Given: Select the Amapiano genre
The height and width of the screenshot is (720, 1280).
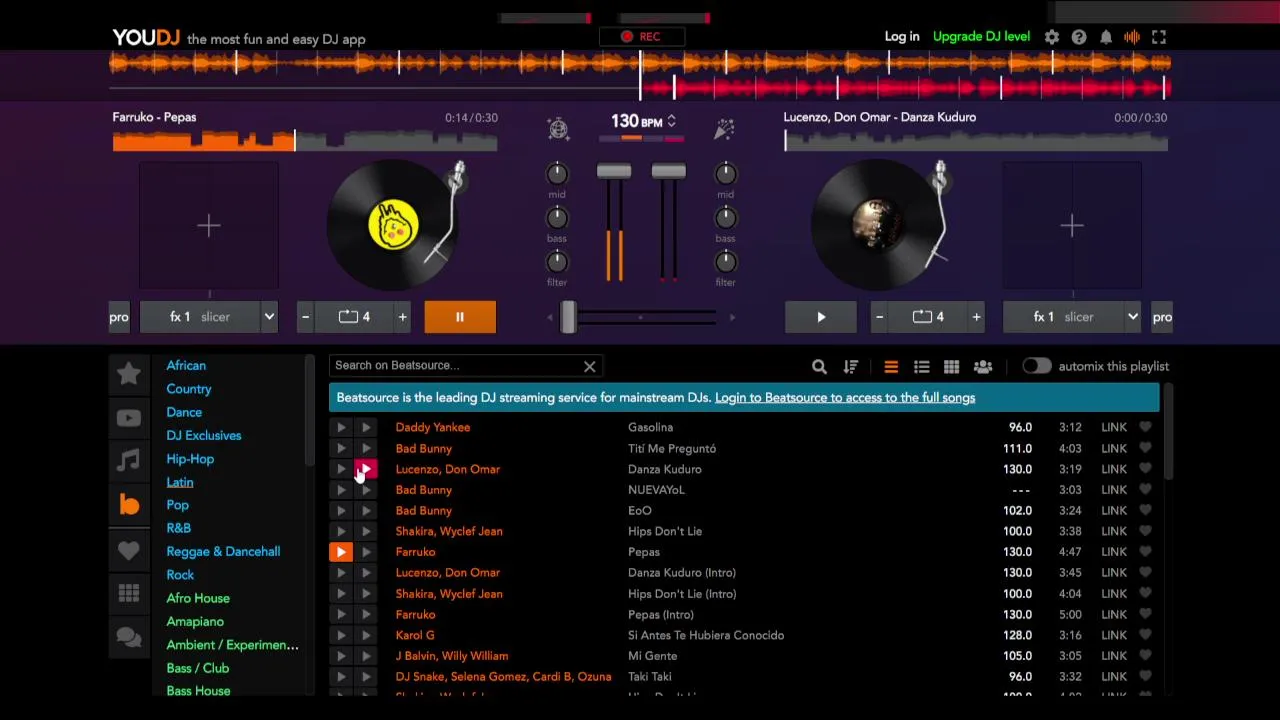Looking at the screenshot, I should click(195, 622).
